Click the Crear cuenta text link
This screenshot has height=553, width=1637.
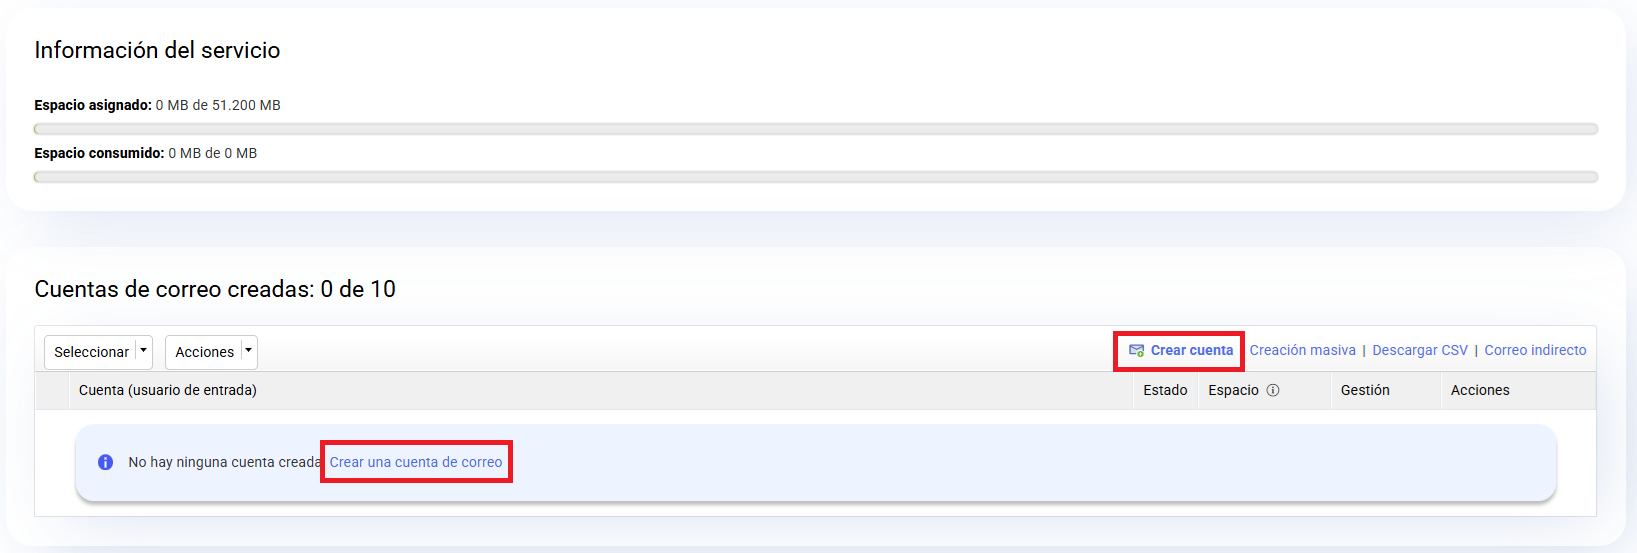[x=1192, y=350]
